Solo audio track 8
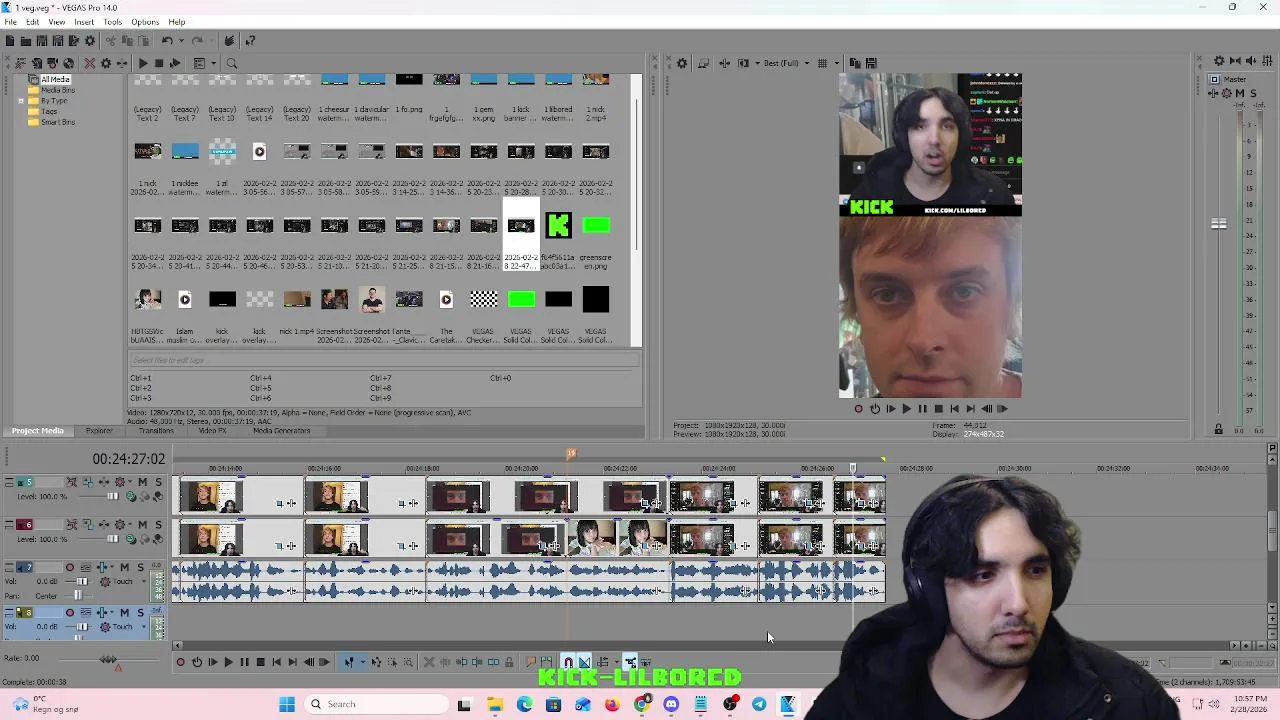1280x720 pixels. (140, 612)
